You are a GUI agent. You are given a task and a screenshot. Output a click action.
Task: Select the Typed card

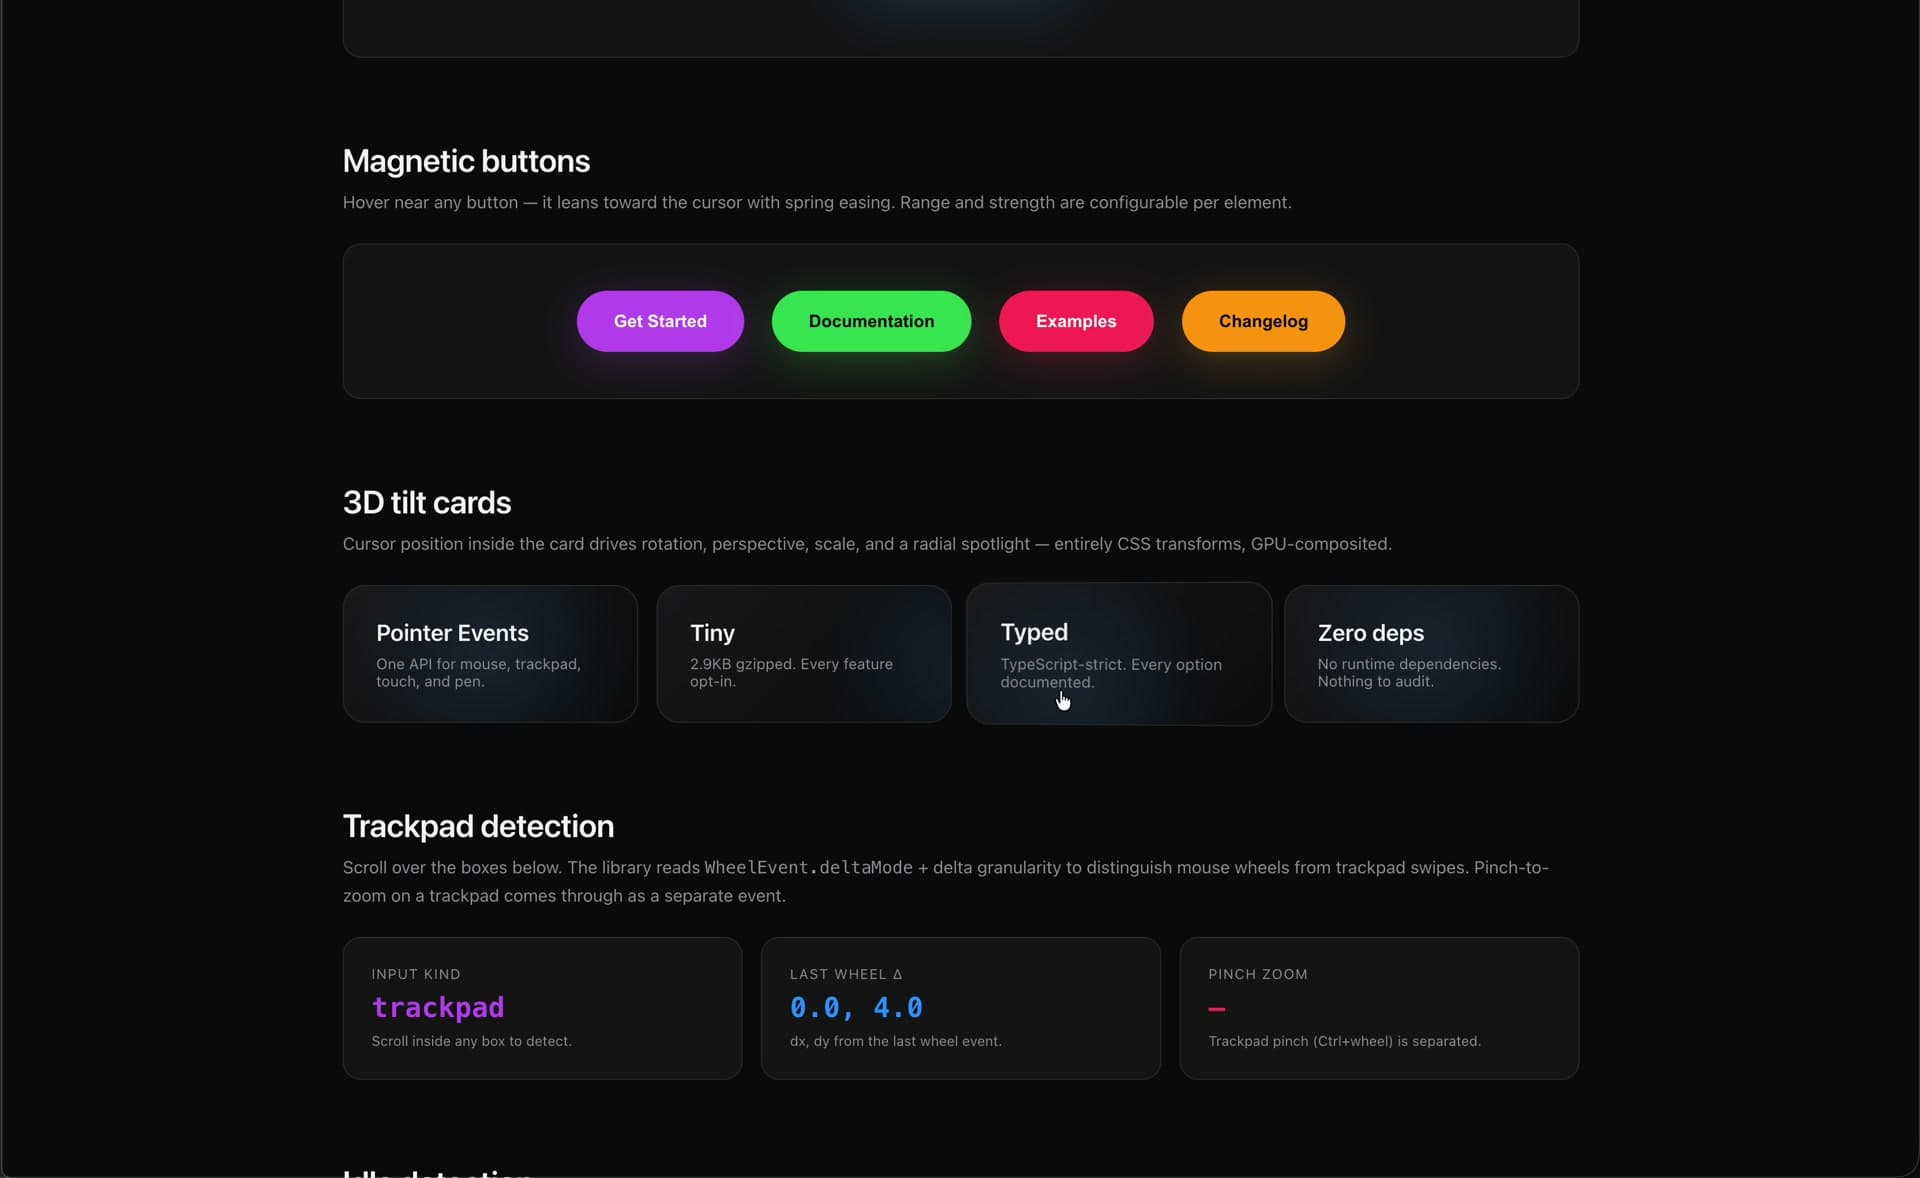[1118, 653]
